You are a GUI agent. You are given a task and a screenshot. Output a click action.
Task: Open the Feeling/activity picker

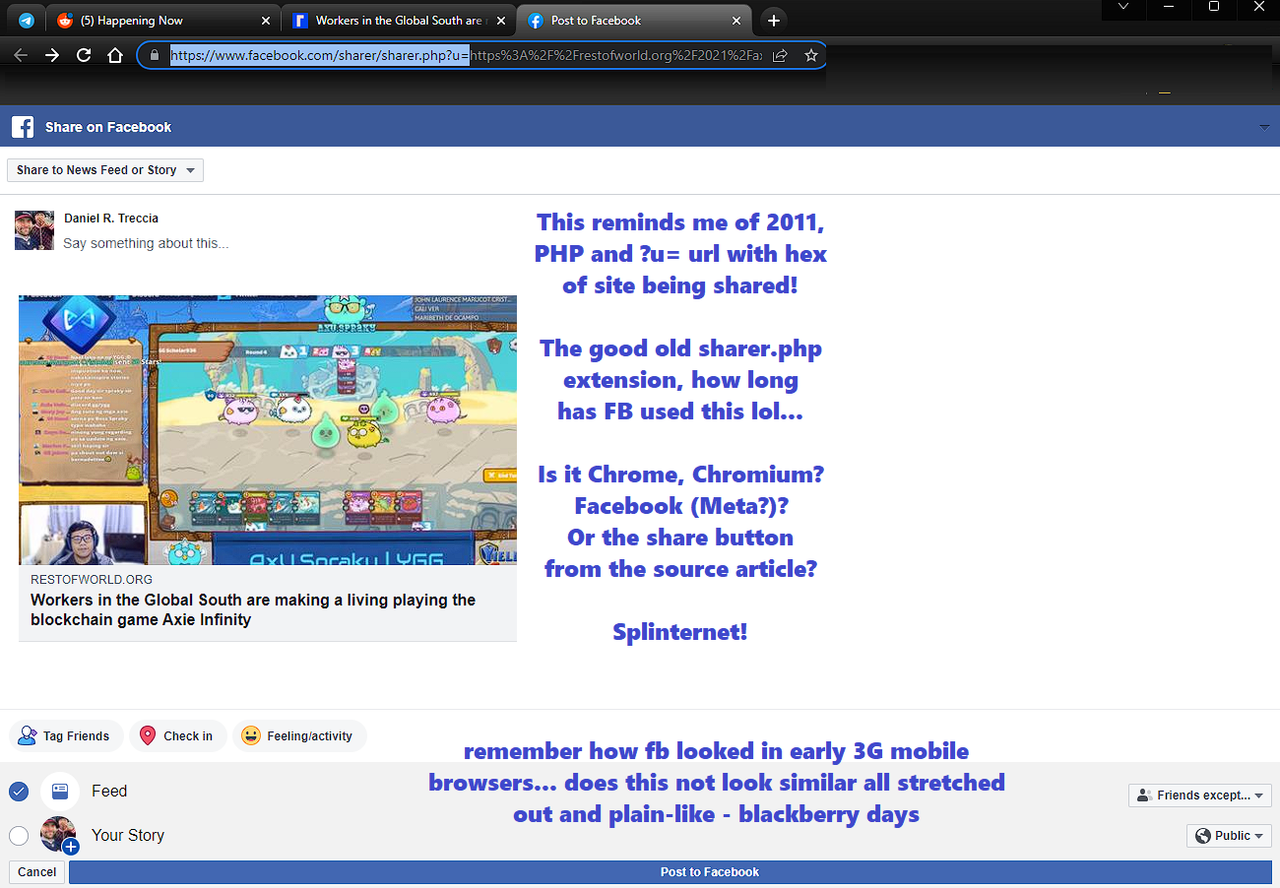[299, 736]
